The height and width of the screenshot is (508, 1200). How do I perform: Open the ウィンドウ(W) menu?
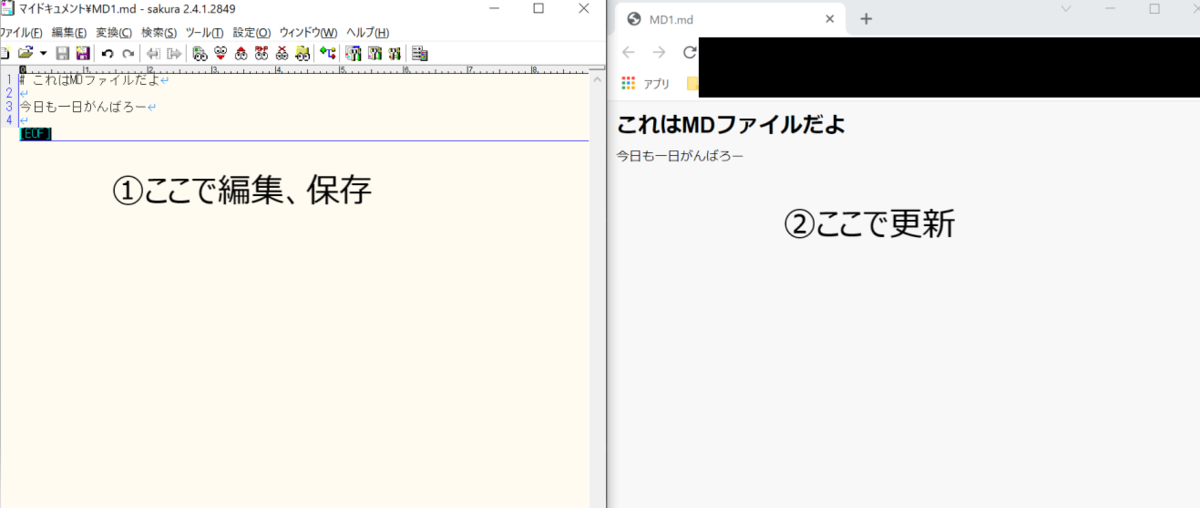[x=308, y=33]
